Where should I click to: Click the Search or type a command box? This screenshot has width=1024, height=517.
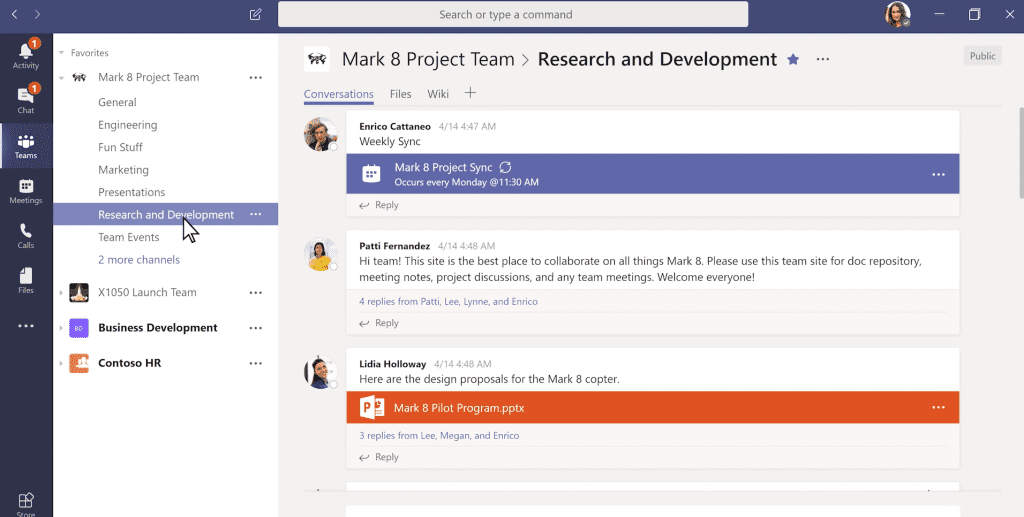coord(513,14)
